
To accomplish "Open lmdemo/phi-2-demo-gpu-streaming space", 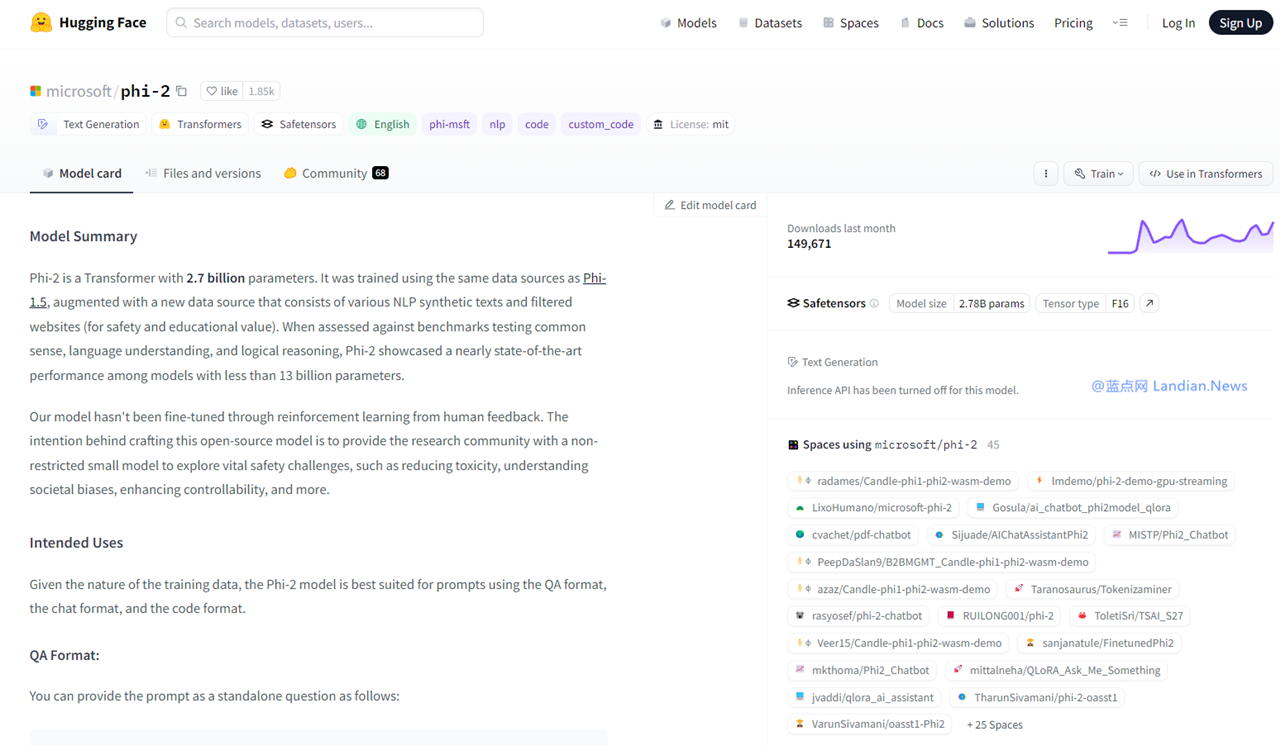I will pos(1130,481).
